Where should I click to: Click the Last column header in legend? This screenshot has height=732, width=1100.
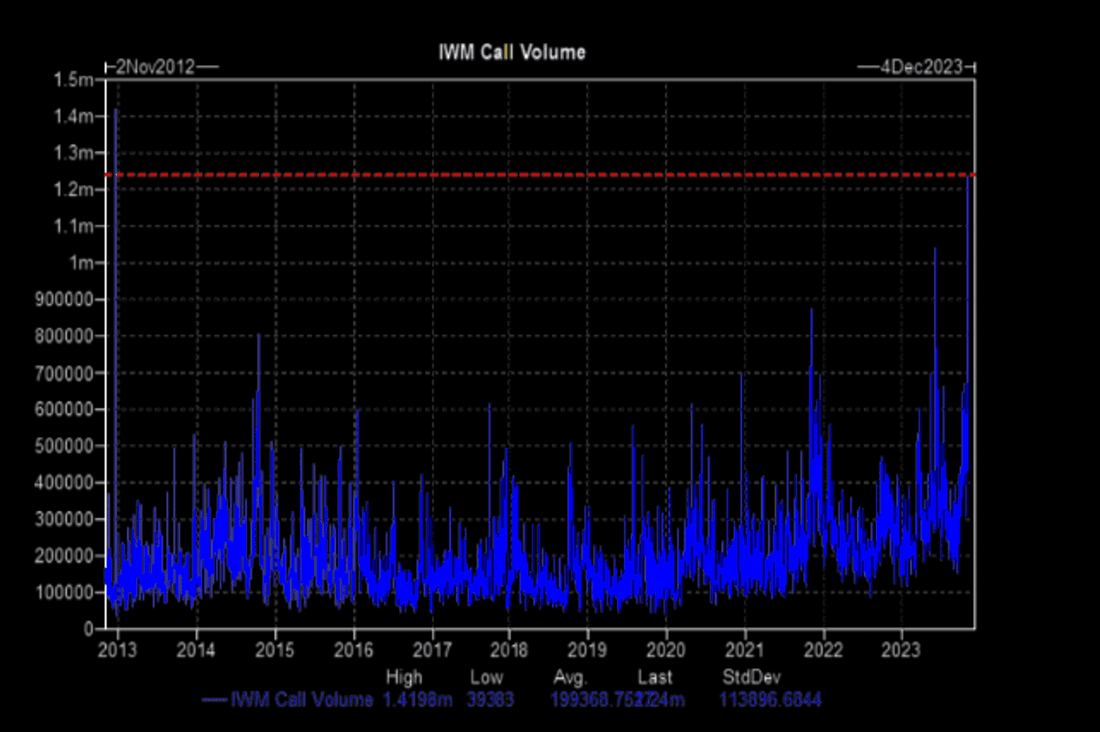[655, 677]
